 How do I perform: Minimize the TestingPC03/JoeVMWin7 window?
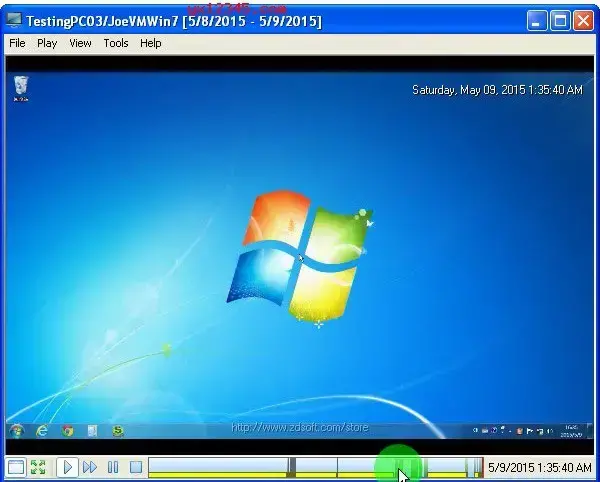coord(536,20)
